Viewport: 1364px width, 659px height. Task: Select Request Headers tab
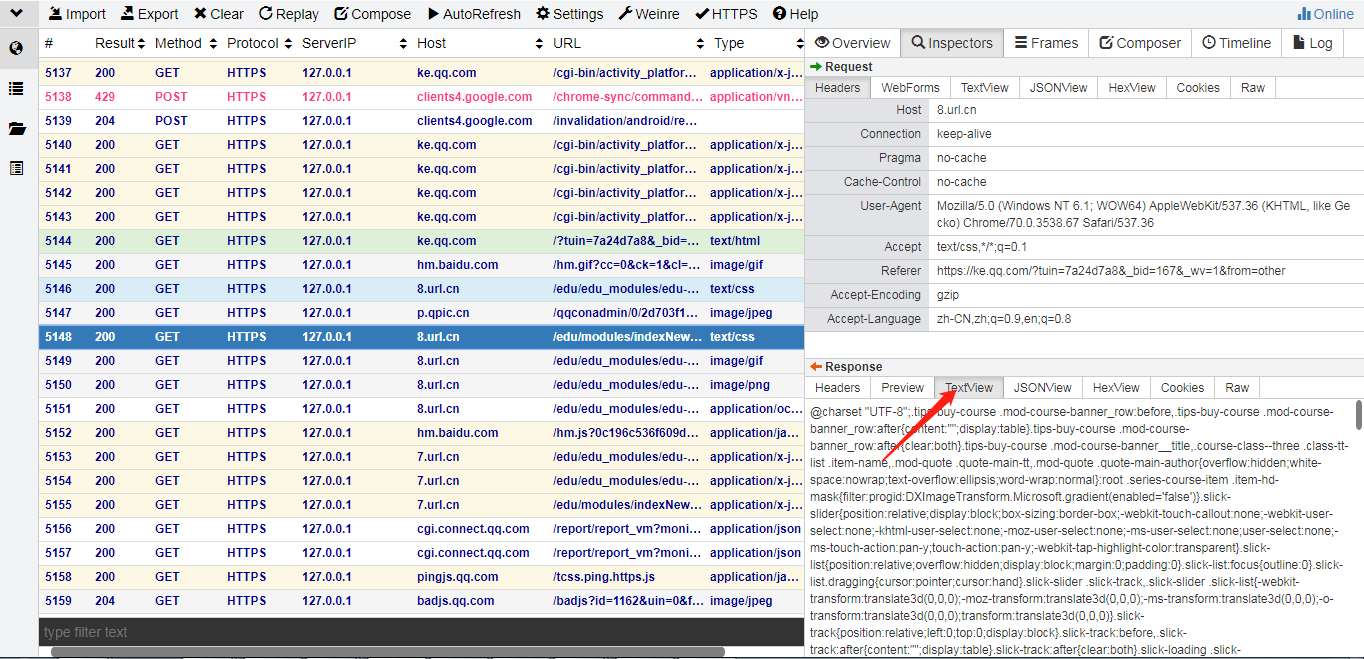tap(838, 88)
